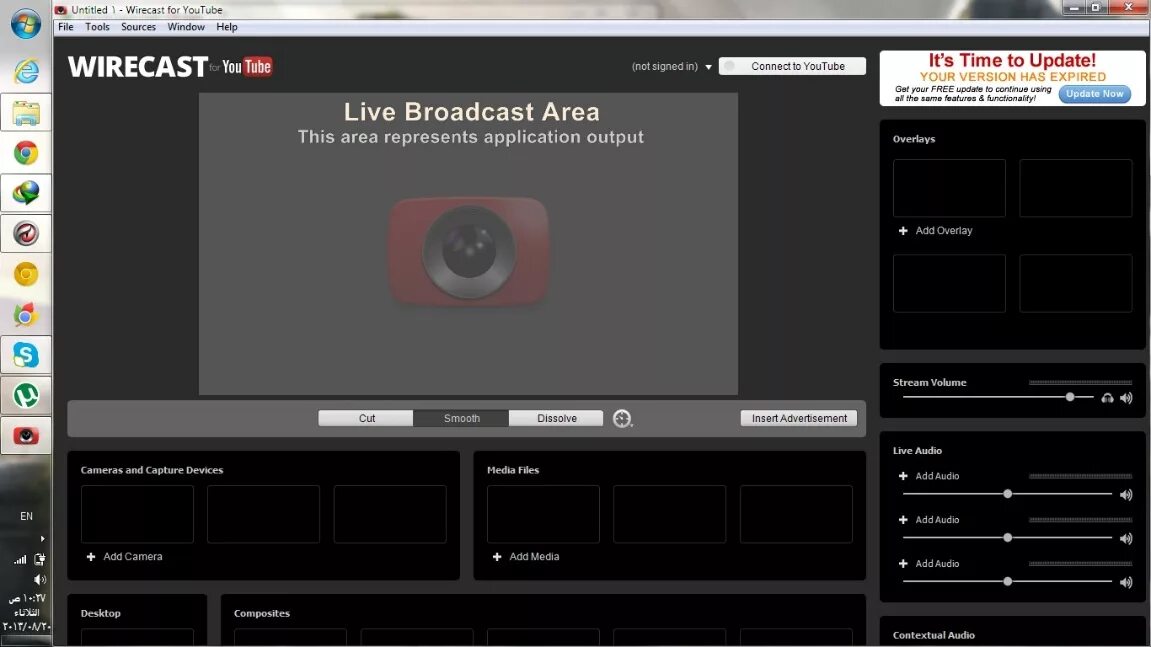Open uTorrent from the taskbar

pos(26,396)
